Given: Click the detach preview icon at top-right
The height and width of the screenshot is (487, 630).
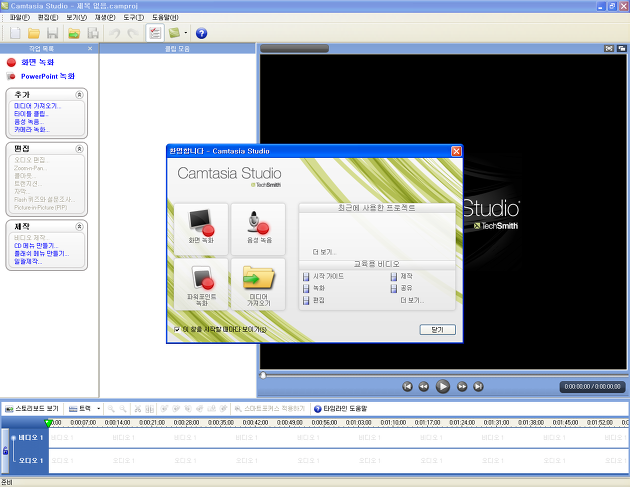Looking at the screenshot, I should click(622, 49).
